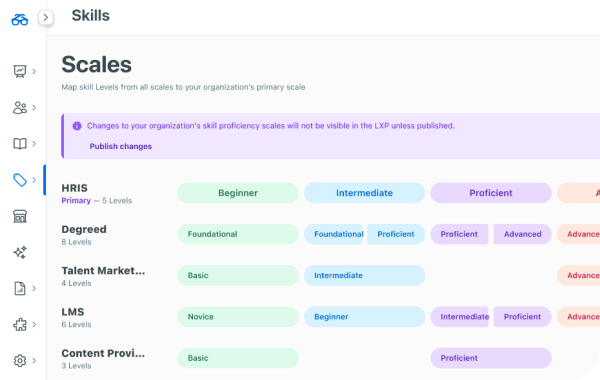Click the Skills header title

click(x=91, y=16)
